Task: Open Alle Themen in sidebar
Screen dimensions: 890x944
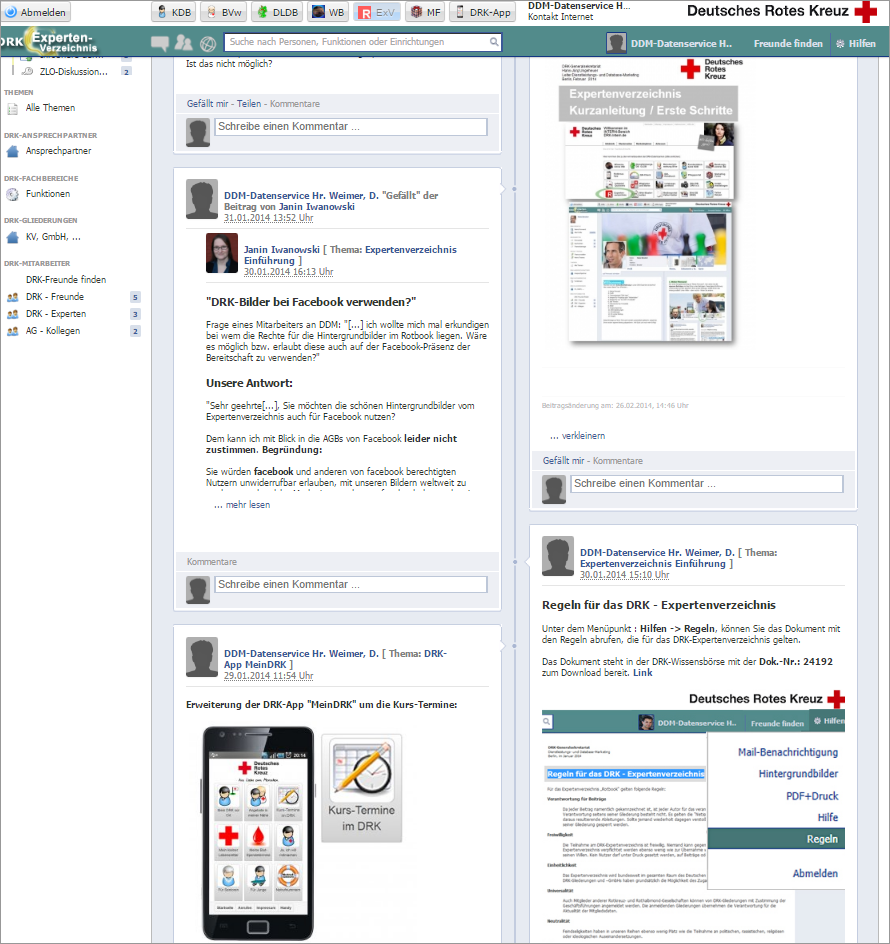Action: pos(51,108)
